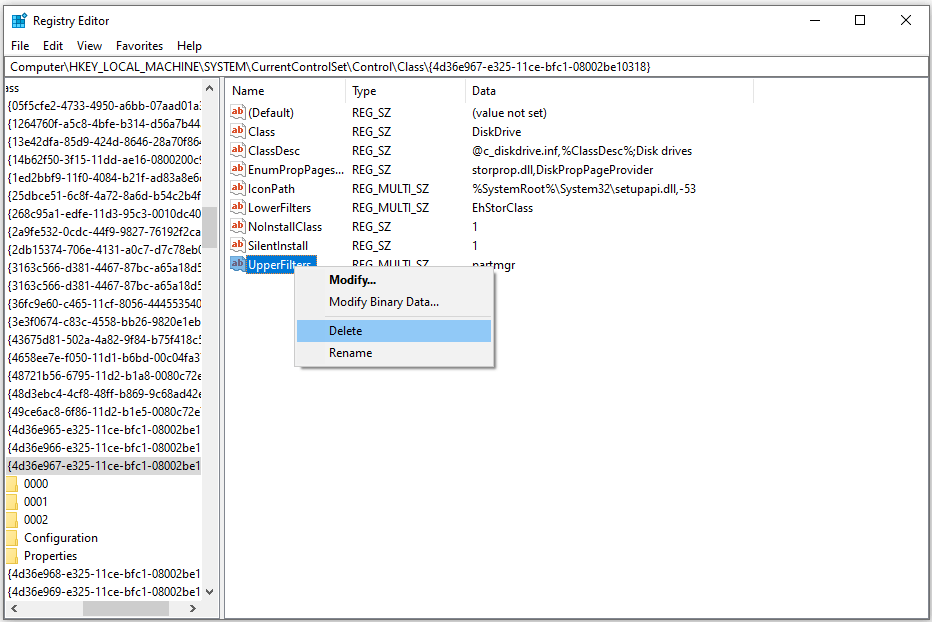Viewport: 932px width, 622px height.
Task: Open the View menu
Action: coord(89,45)
